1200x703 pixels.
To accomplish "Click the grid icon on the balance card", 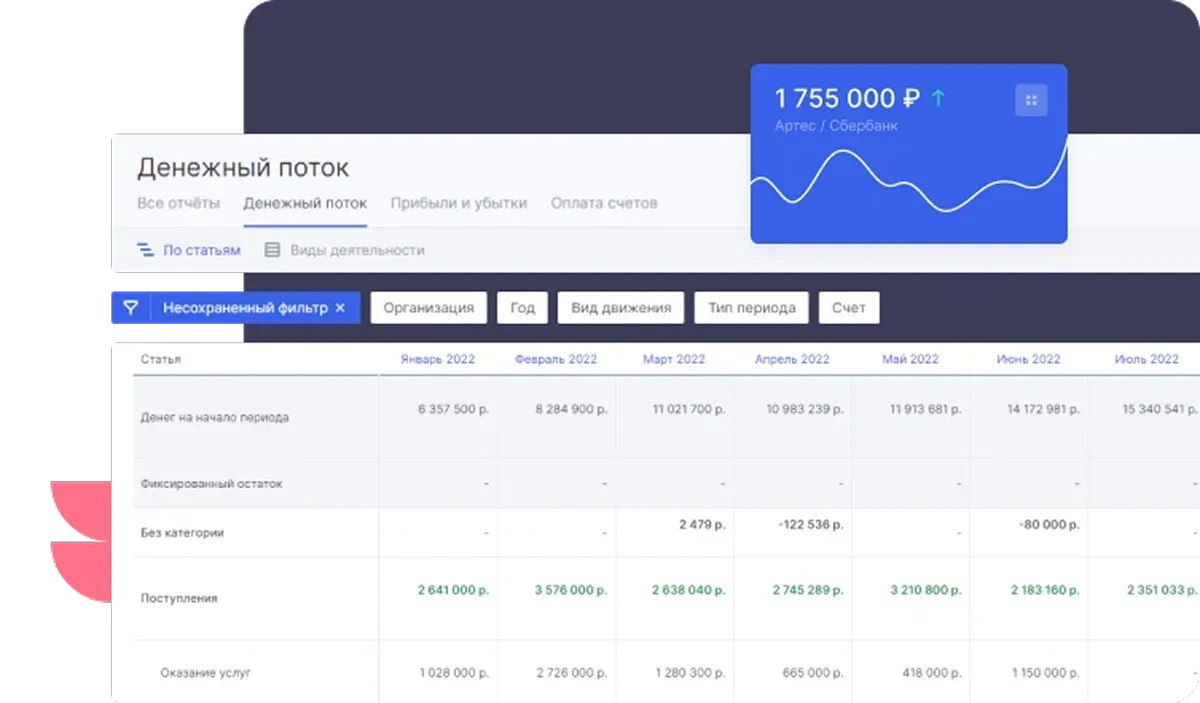I will point(1031,100).
